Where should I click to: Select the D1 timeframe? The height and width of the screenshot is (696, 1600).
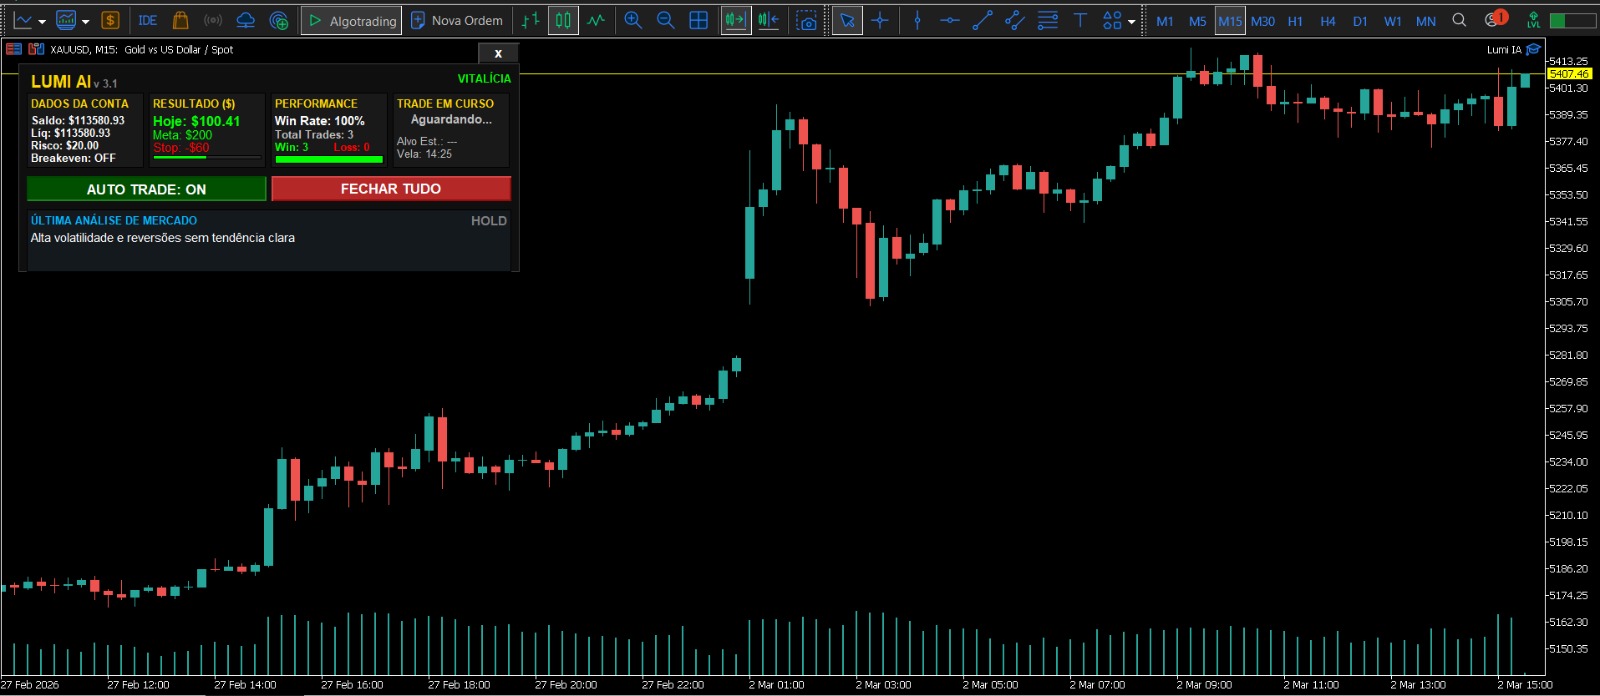point(1360,21)
